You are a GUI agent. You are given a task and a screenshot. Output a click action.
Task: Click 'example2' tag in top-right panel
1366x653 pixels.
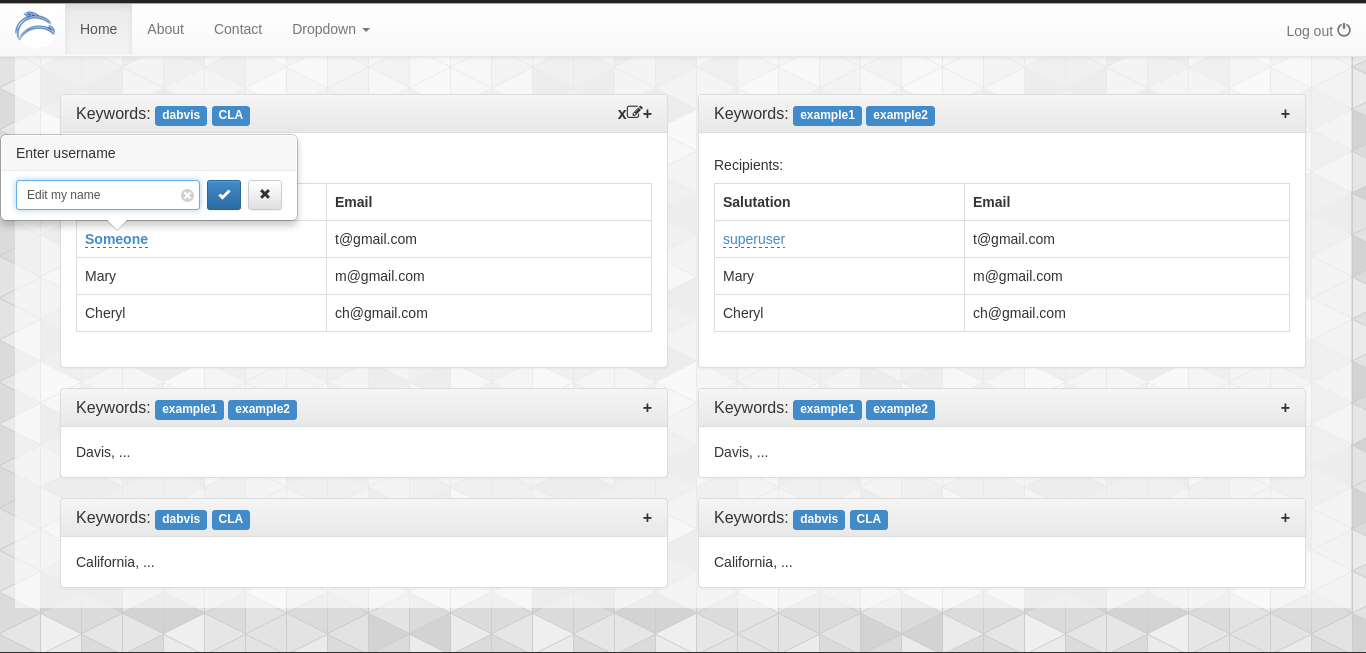[x=900, y=115]
